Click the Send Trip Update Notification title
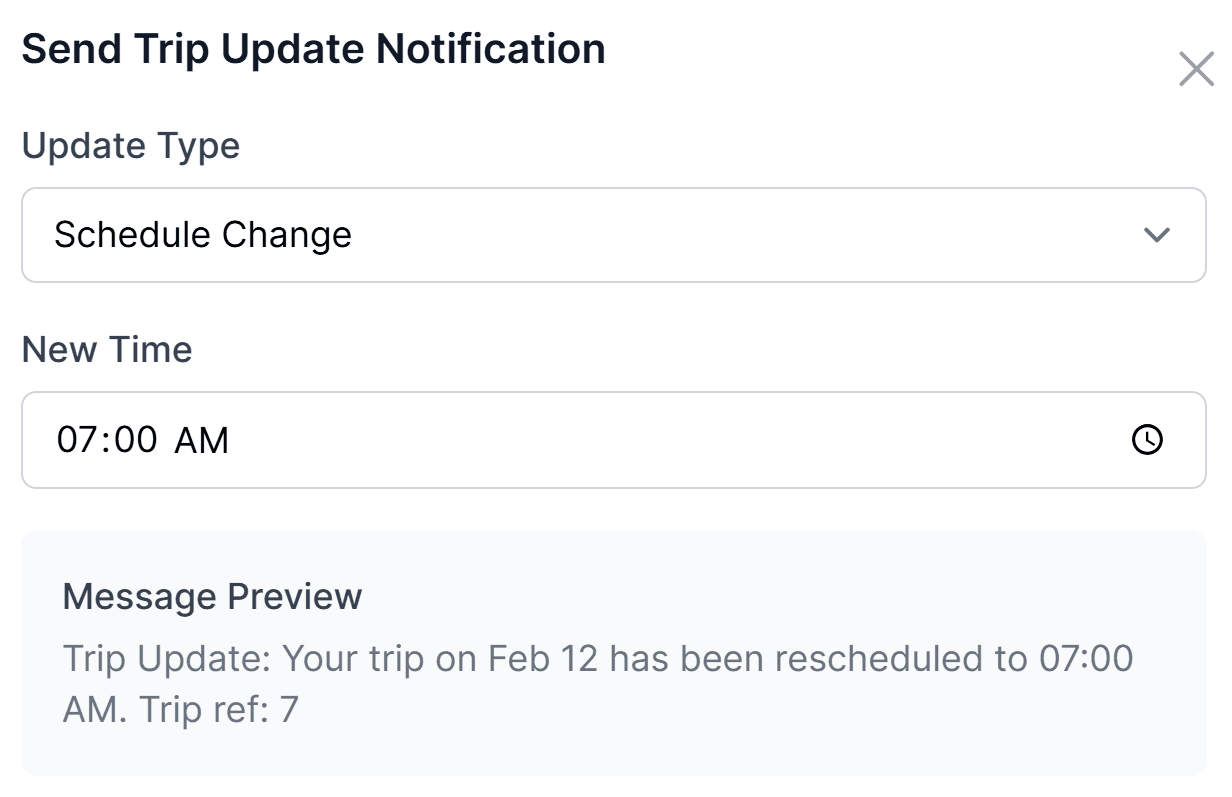 [315, 48]
